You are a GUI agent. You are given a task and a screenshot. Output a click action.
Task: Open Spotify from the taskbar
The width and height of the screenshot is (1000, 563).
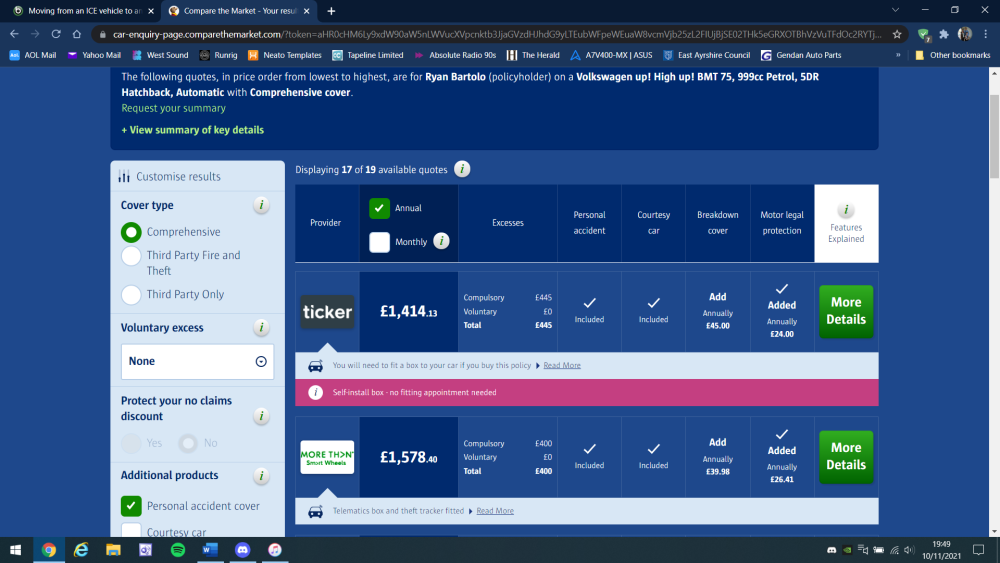178,550
